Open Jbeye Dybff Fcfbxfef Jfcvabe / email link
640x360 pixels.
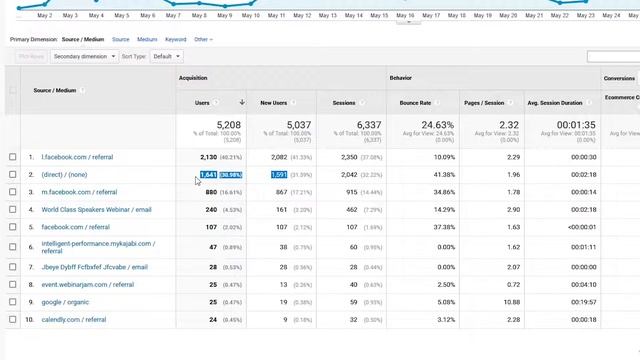[x=94, y=267]
